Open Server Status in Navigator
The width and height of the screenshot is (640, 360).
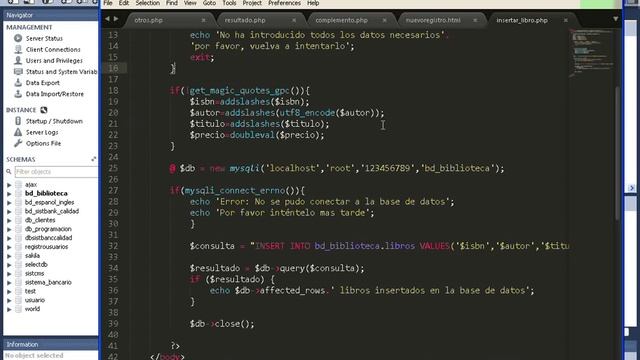click(44, 38)
